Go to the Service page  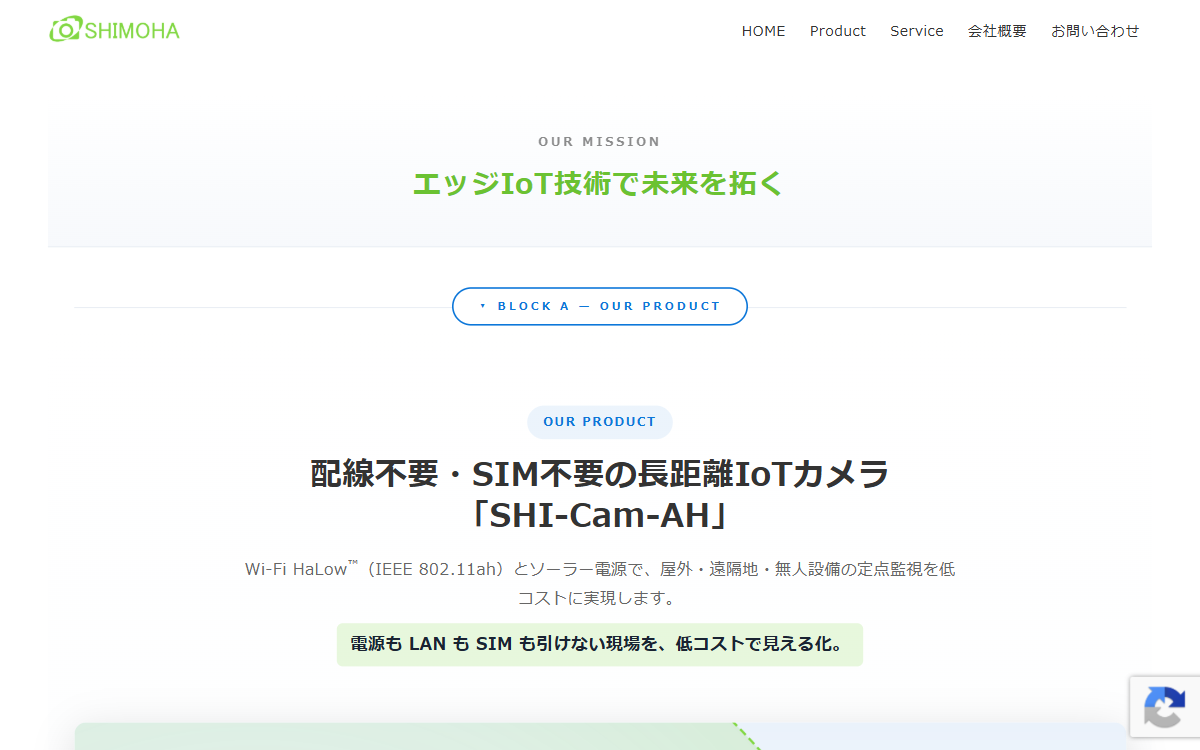pyautogui.click(x=917, y=31)
